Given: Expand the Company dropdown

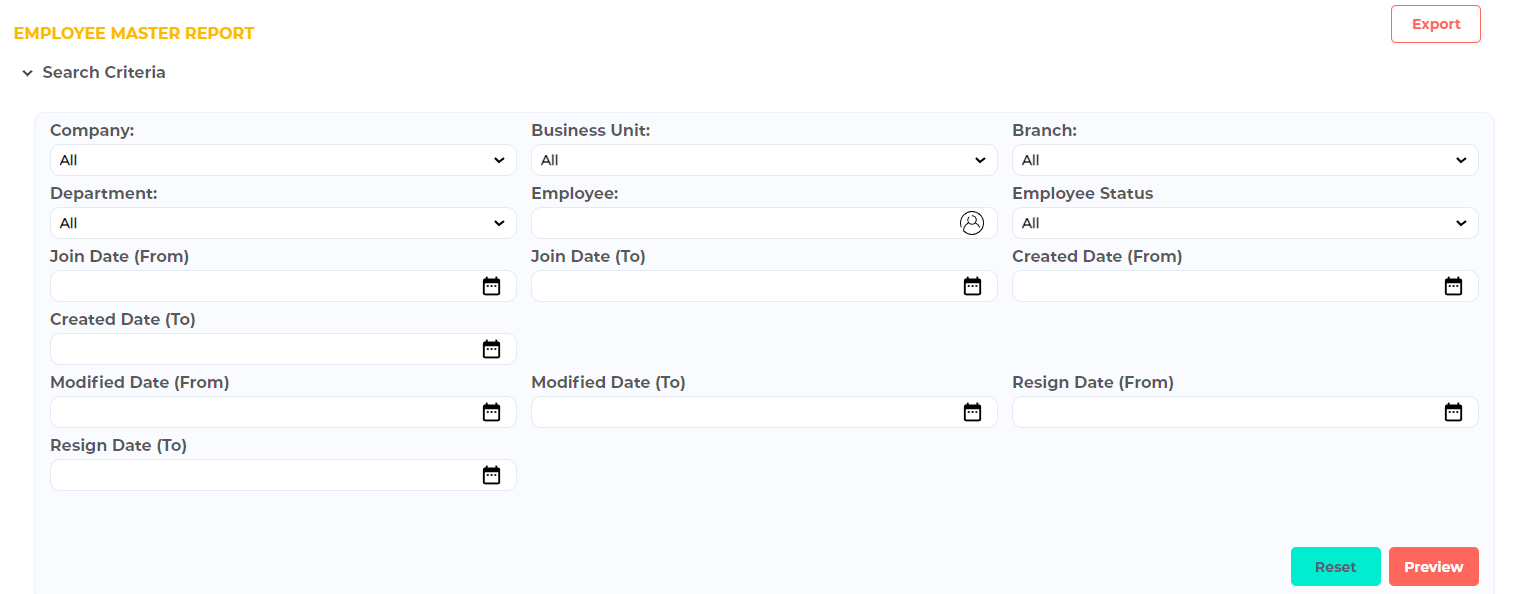Looking at the screenshot, I should (x=283, y=160).
